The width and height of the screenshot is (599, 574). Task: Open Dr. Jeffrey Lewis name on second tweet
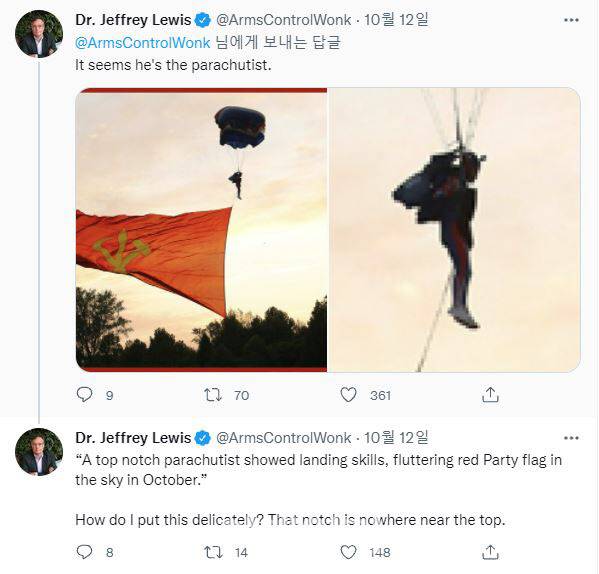tap(133, 438)
